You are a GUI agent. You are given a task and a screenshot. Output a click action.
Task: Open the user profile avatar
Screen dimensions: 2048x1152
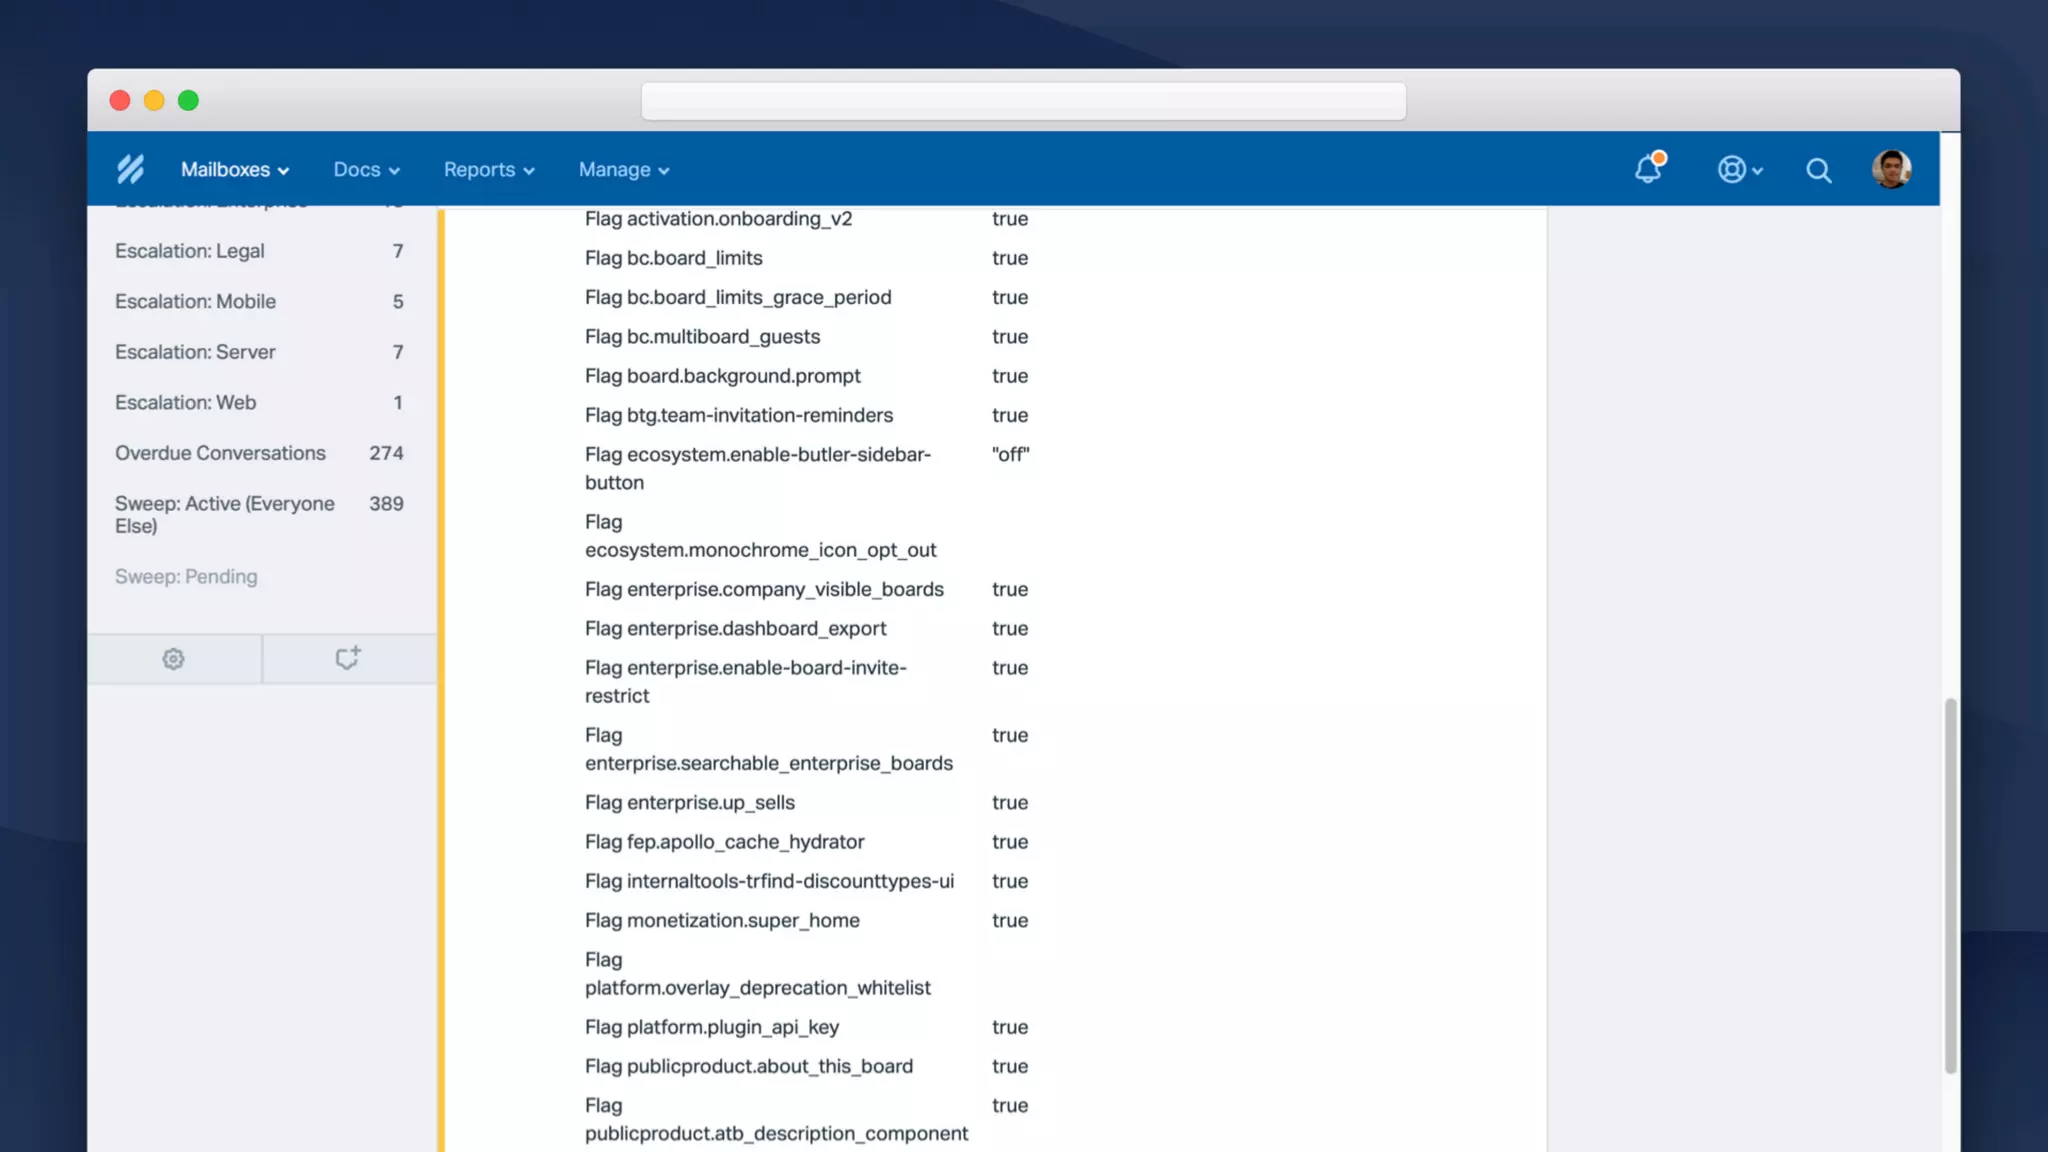pos(1891,169)
